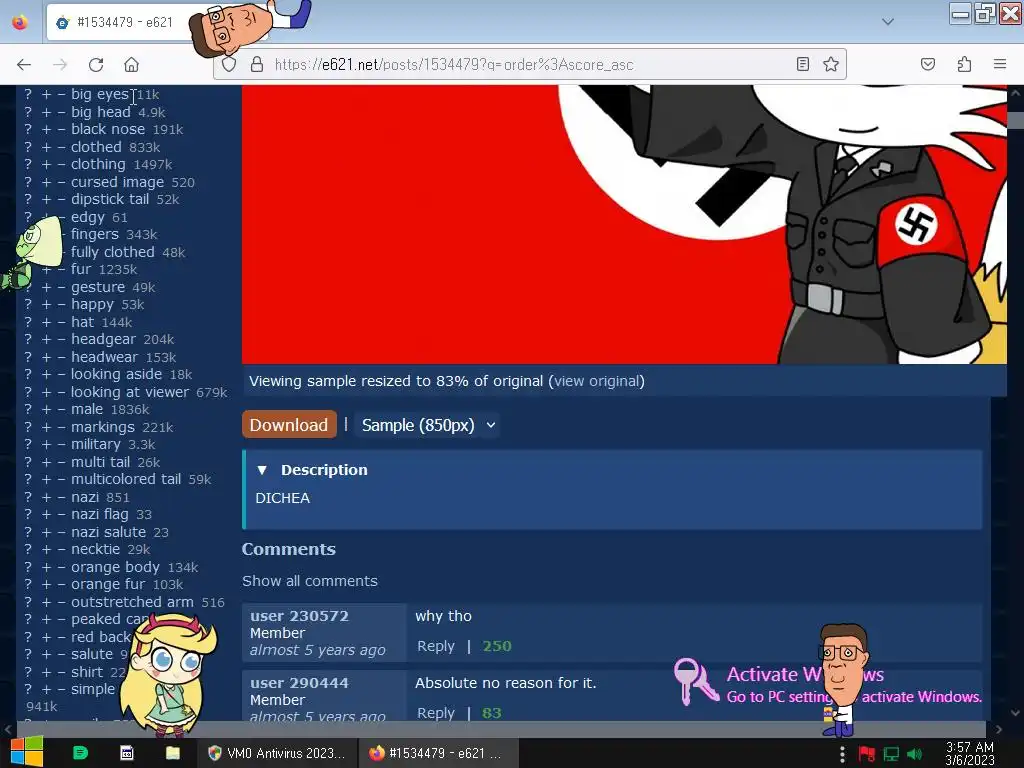Click the page vertical scrollbar thumb
Screen dimensions: 1024x768
[1015, 120]
